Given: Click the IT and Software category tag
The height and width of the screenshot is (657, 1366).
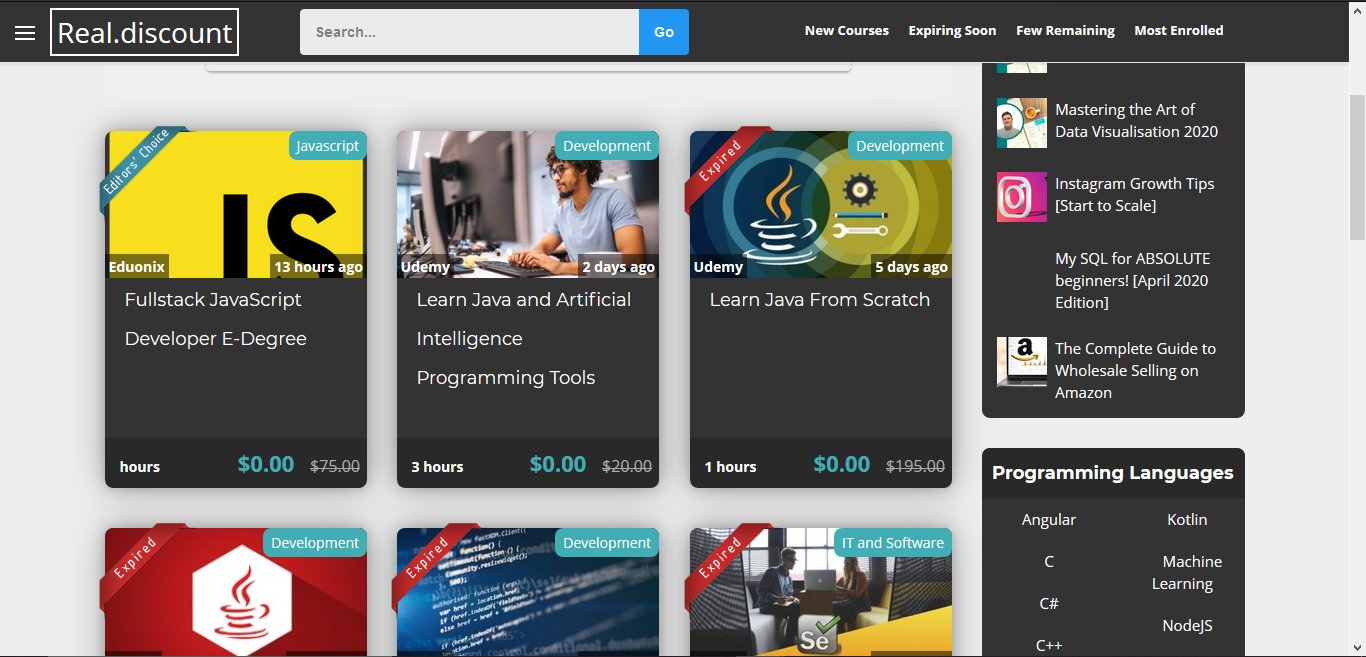Looking at the screenshot, I should (x=893, y=543).
